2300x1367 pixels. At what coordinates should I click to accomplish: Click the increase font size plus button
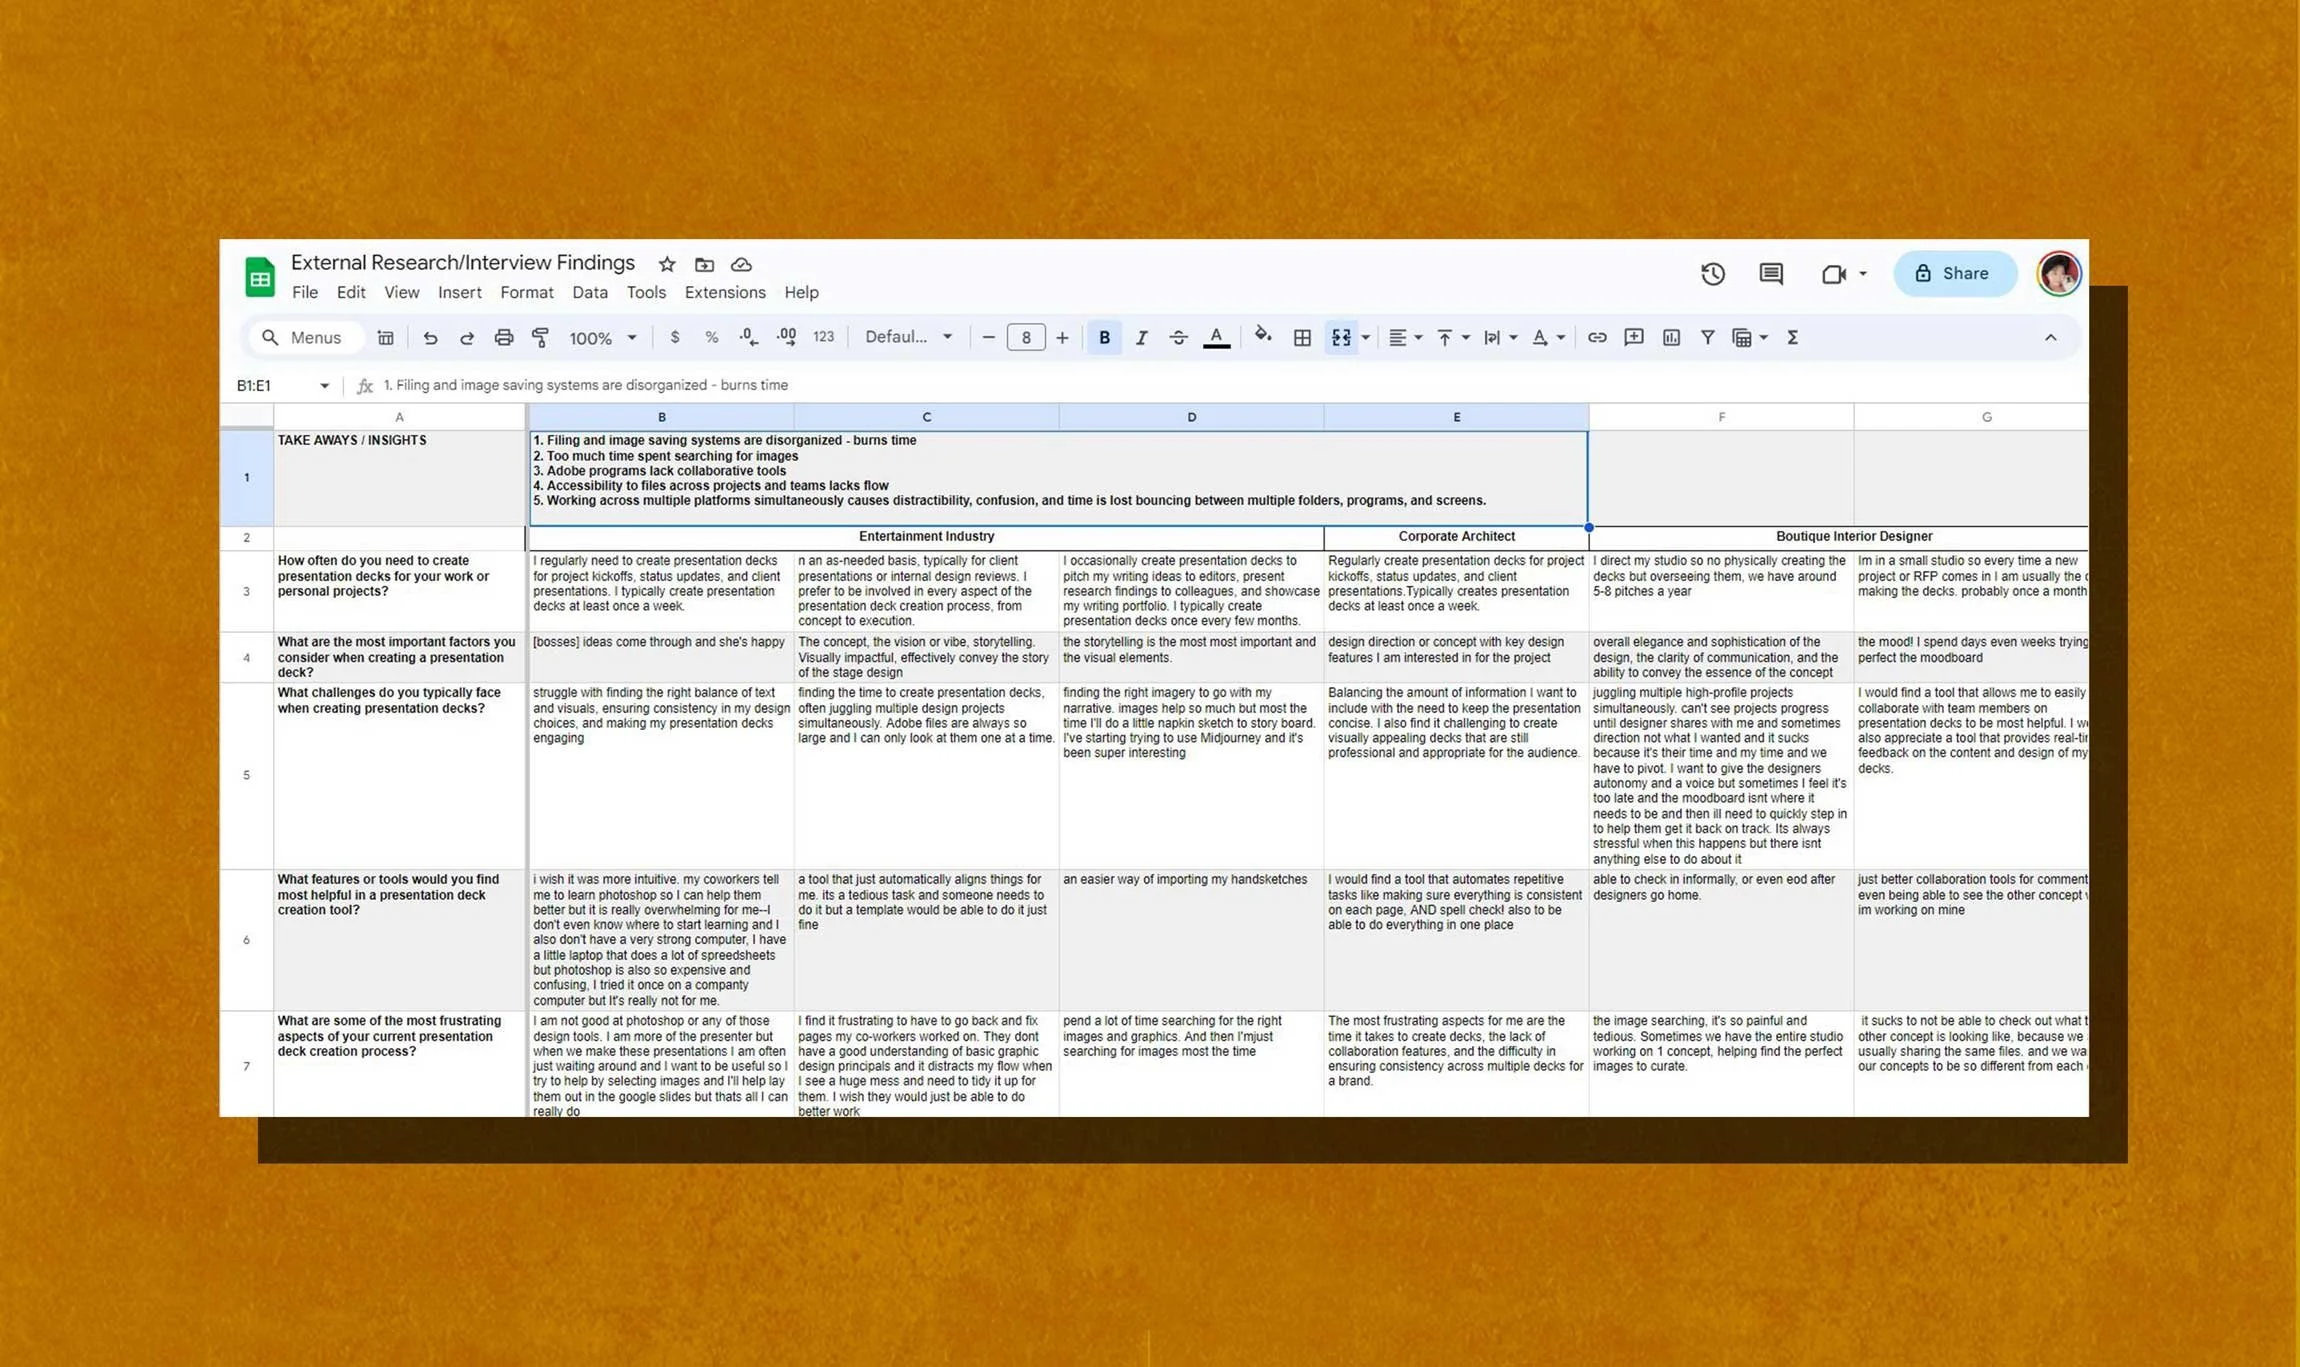(1062, 338)
